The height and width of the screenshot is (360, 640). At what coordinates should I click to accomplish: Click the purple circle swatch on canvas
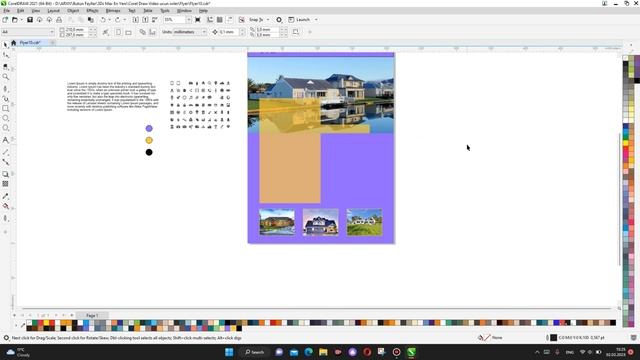click(x=149, y=129)
